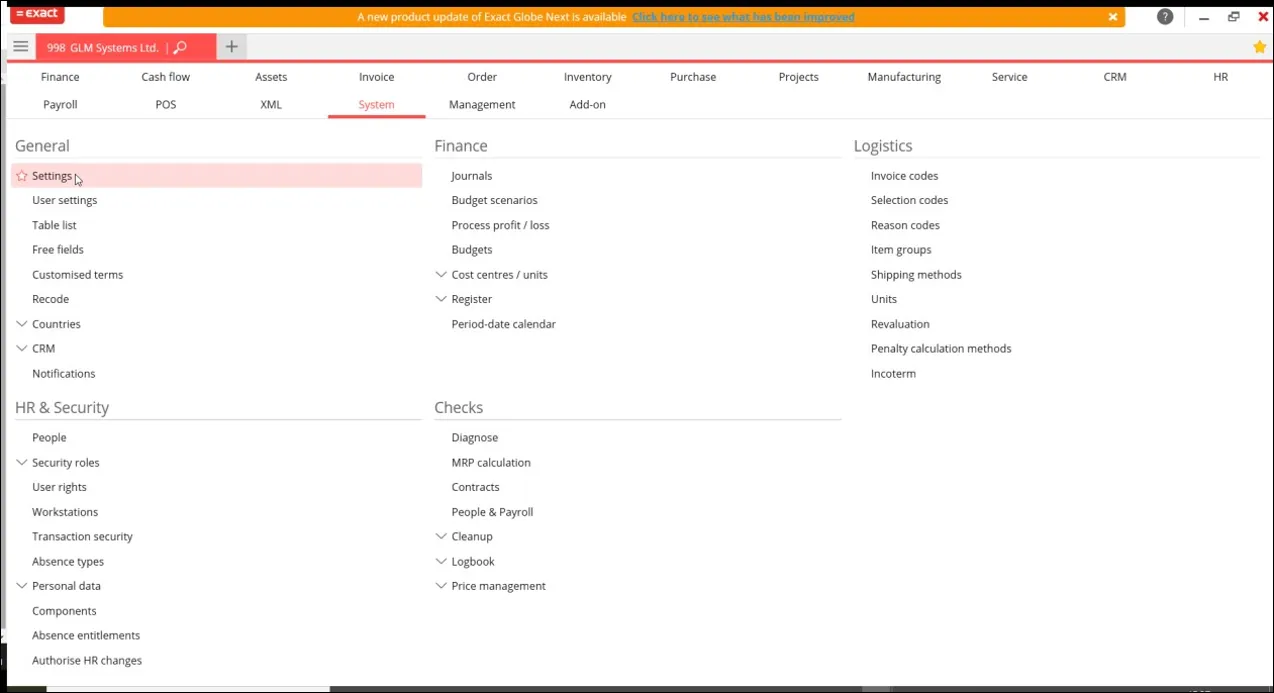
Task: Expand Cost centres / units
Action: (x=441, y=274)
